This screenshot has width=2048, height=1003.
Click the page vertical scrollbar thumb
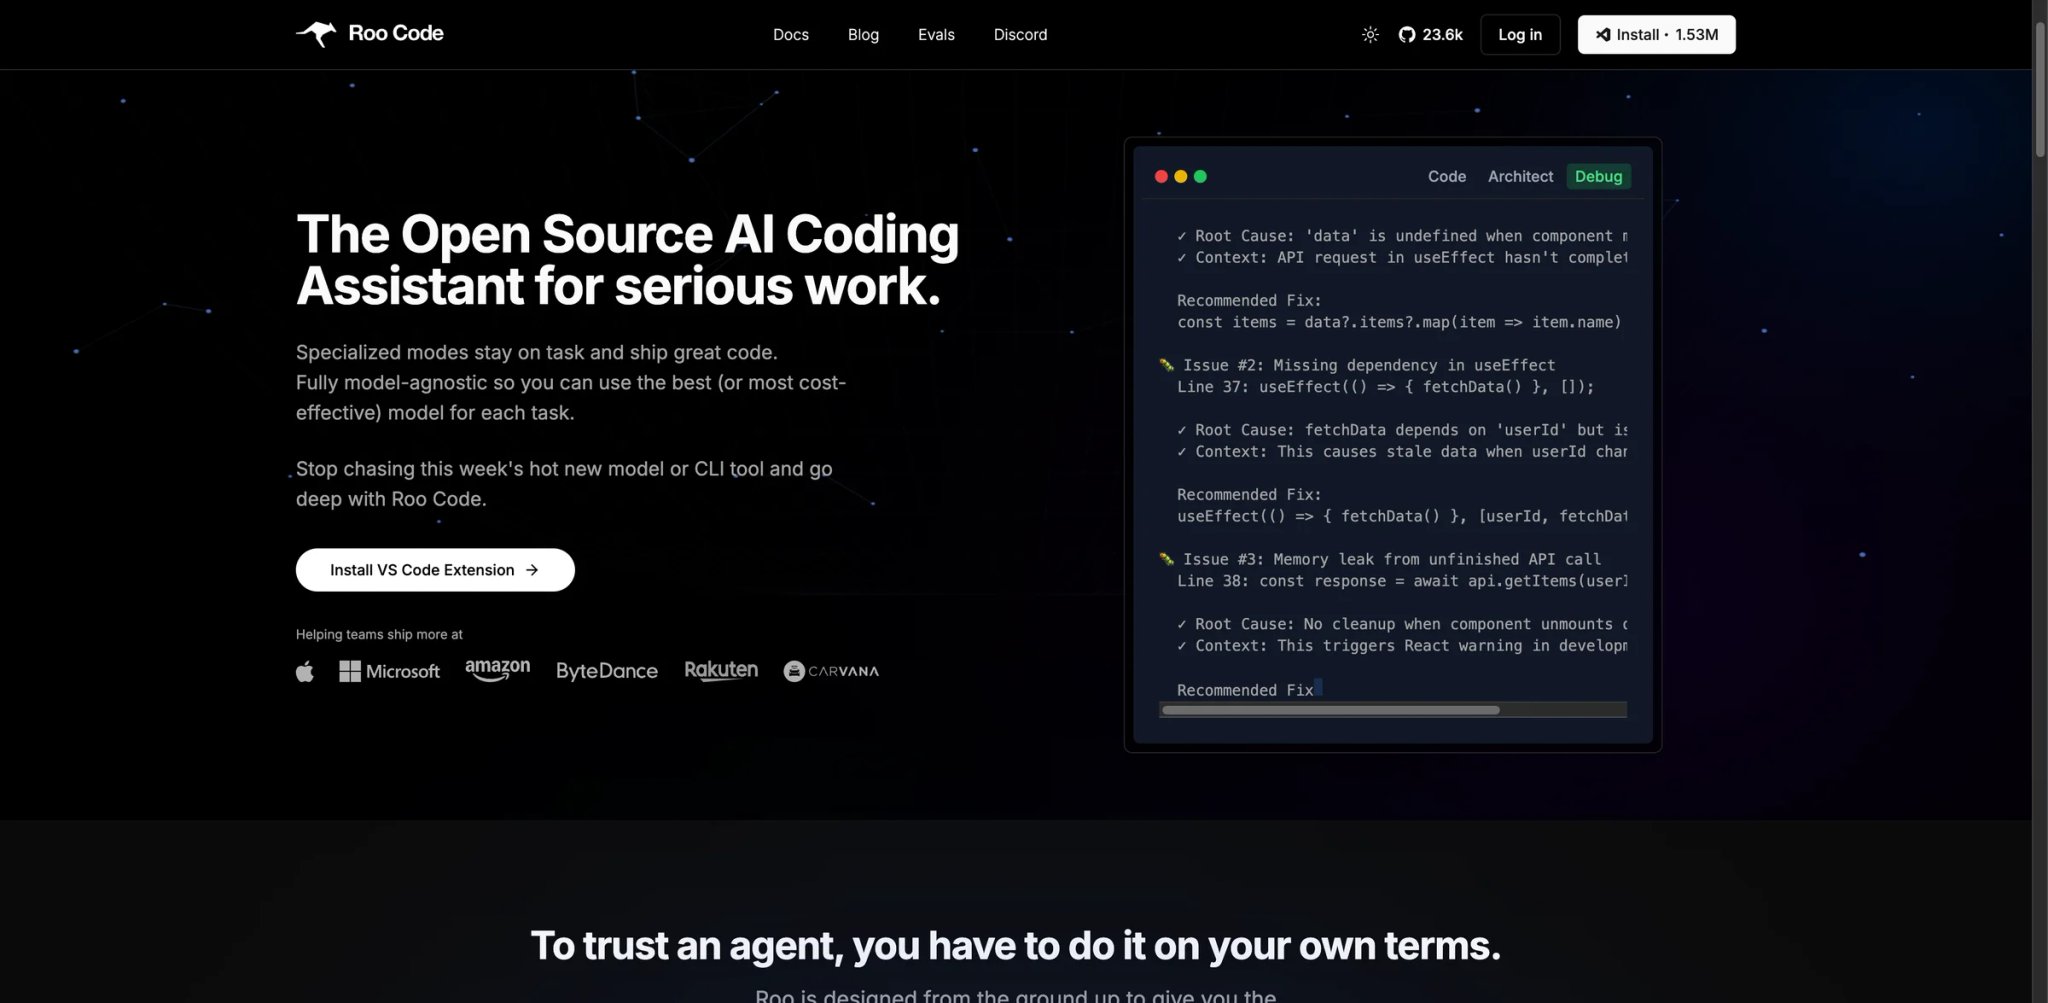point(2040,90)
